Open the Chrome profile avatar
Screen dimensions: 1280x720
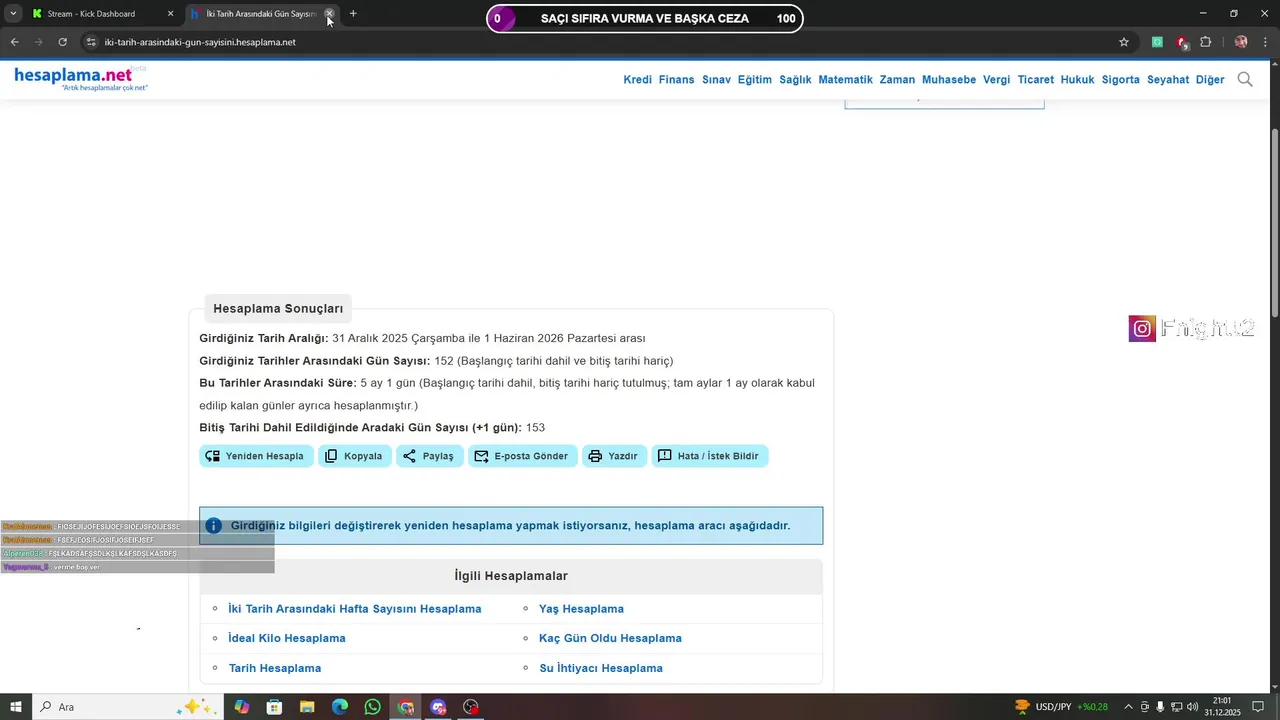click(1241, 42)
